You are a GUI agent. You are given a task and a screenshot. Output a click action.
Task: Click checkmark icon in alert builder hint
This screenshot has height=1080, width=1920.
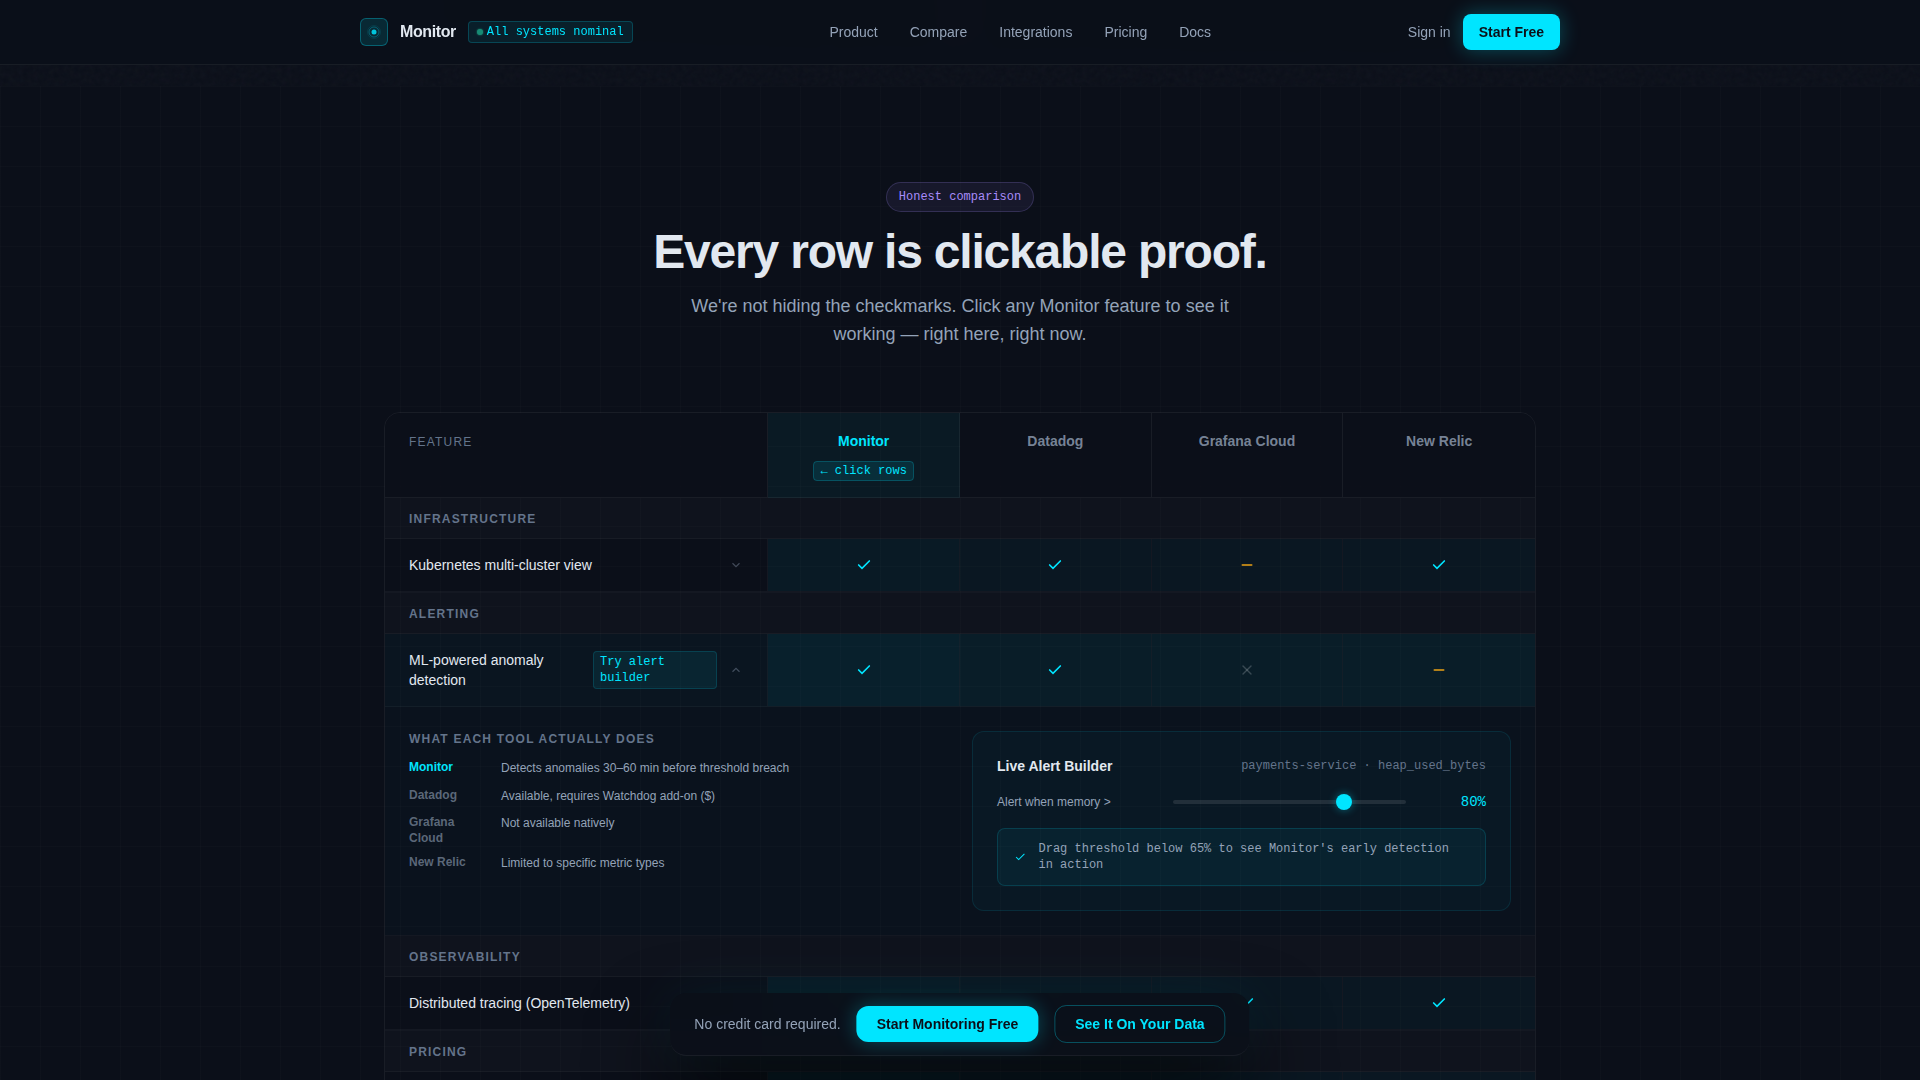(x=1020, y=857)
